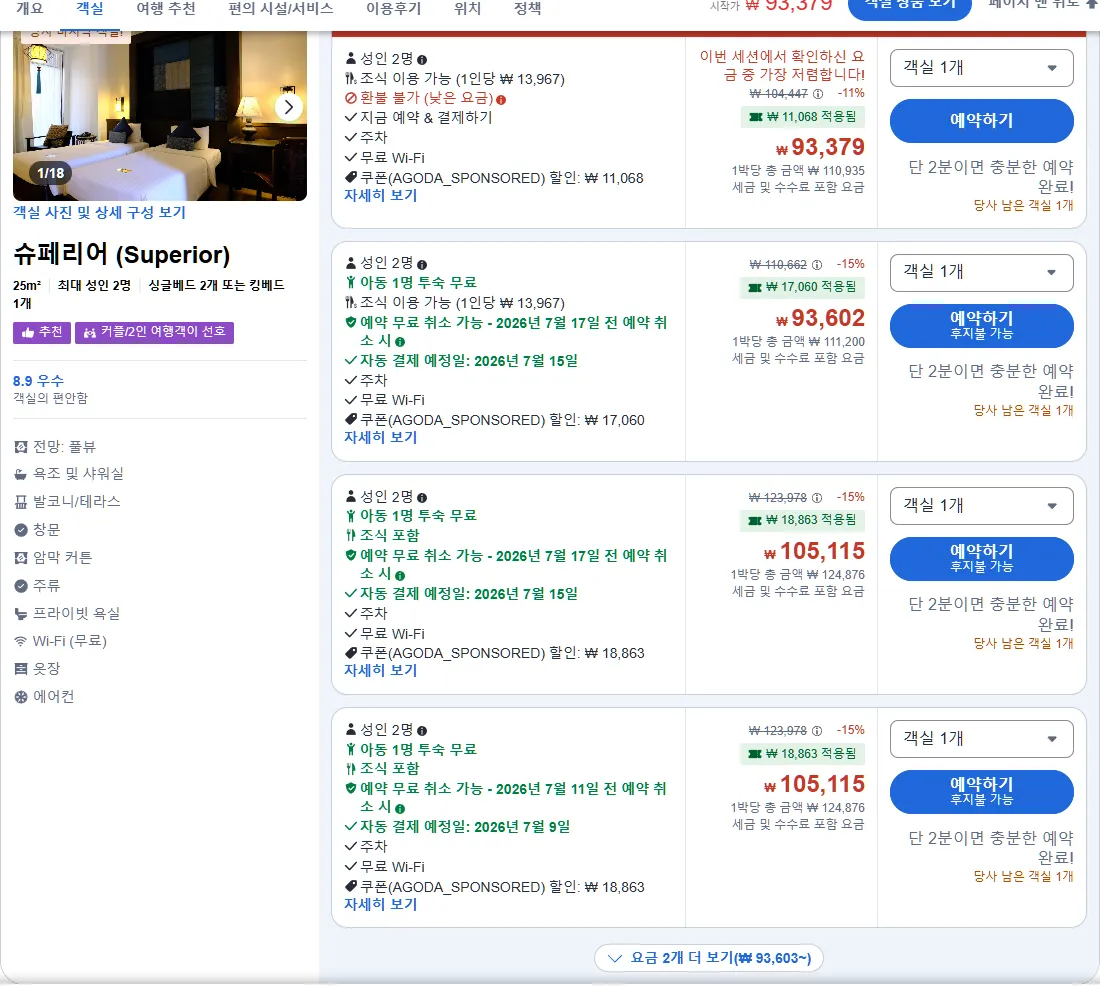The width and height of the screenshot is (1100, 986).
Task: Expand 요금 2개 더 보기 to see more rates
Action: [x=709, y=958]
